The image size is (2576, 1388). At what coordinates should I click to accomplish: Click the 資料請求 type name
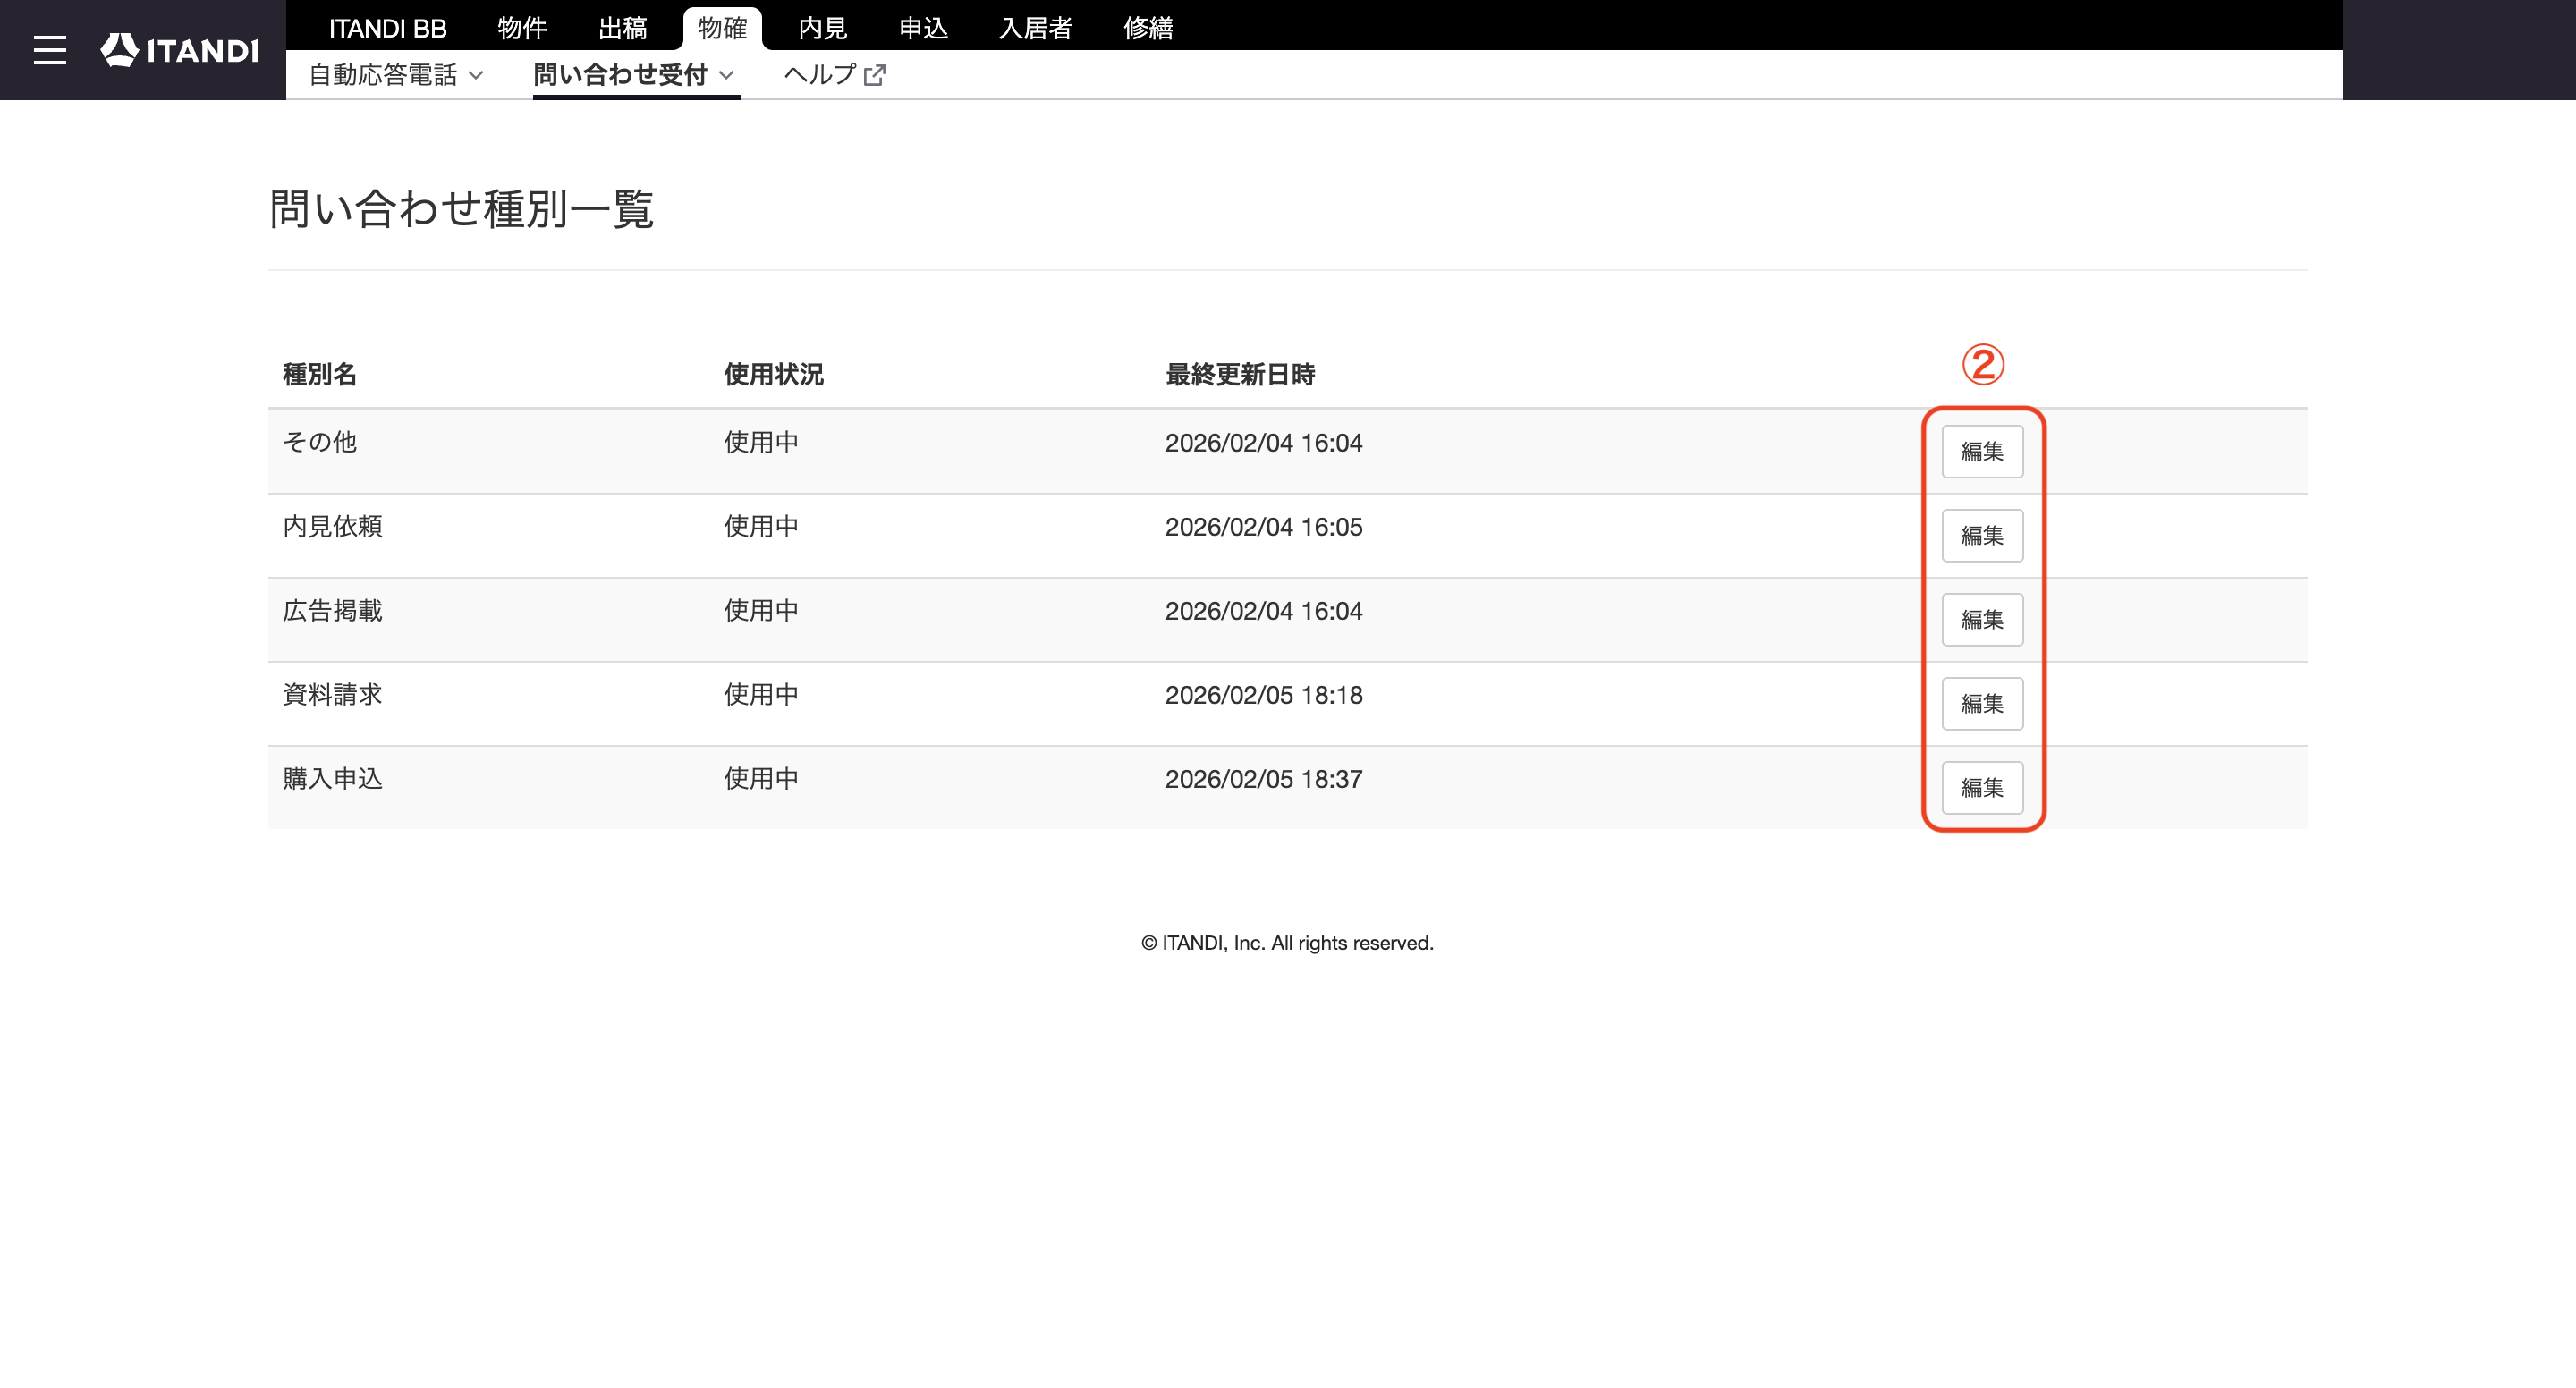(x=333, y=694)
